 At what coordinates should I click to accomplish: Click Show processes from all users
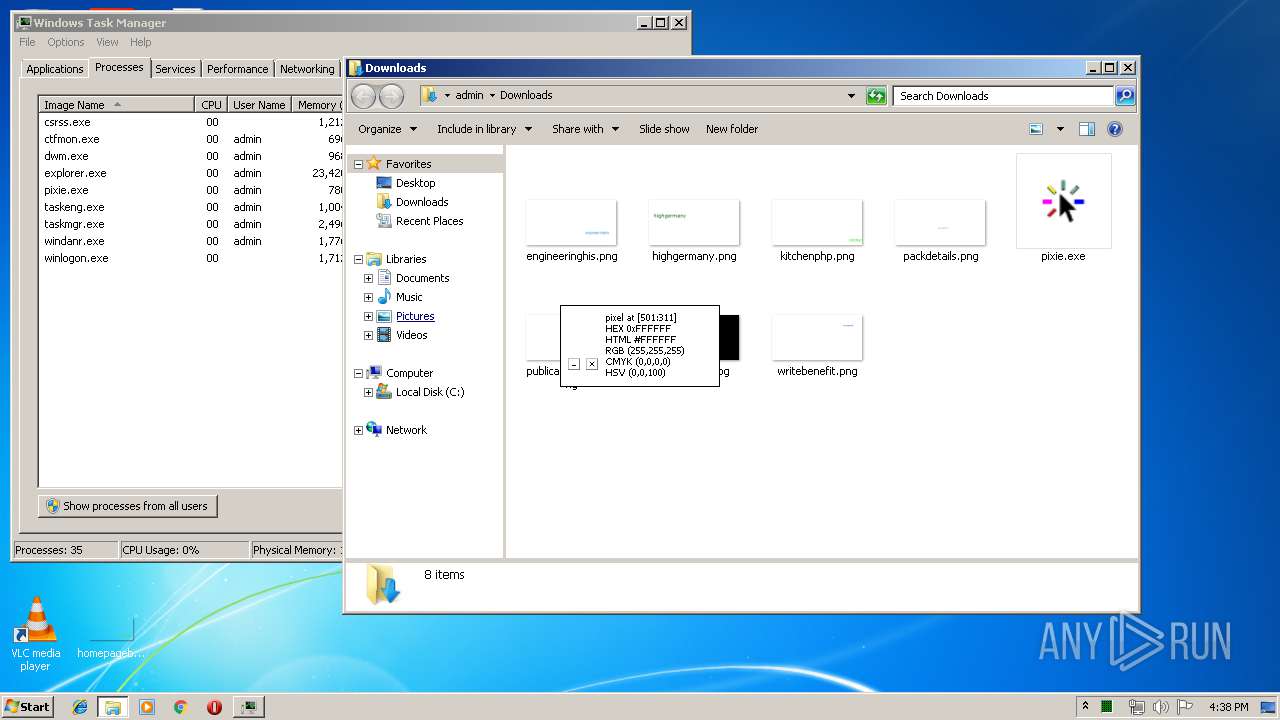coord(128,506)
